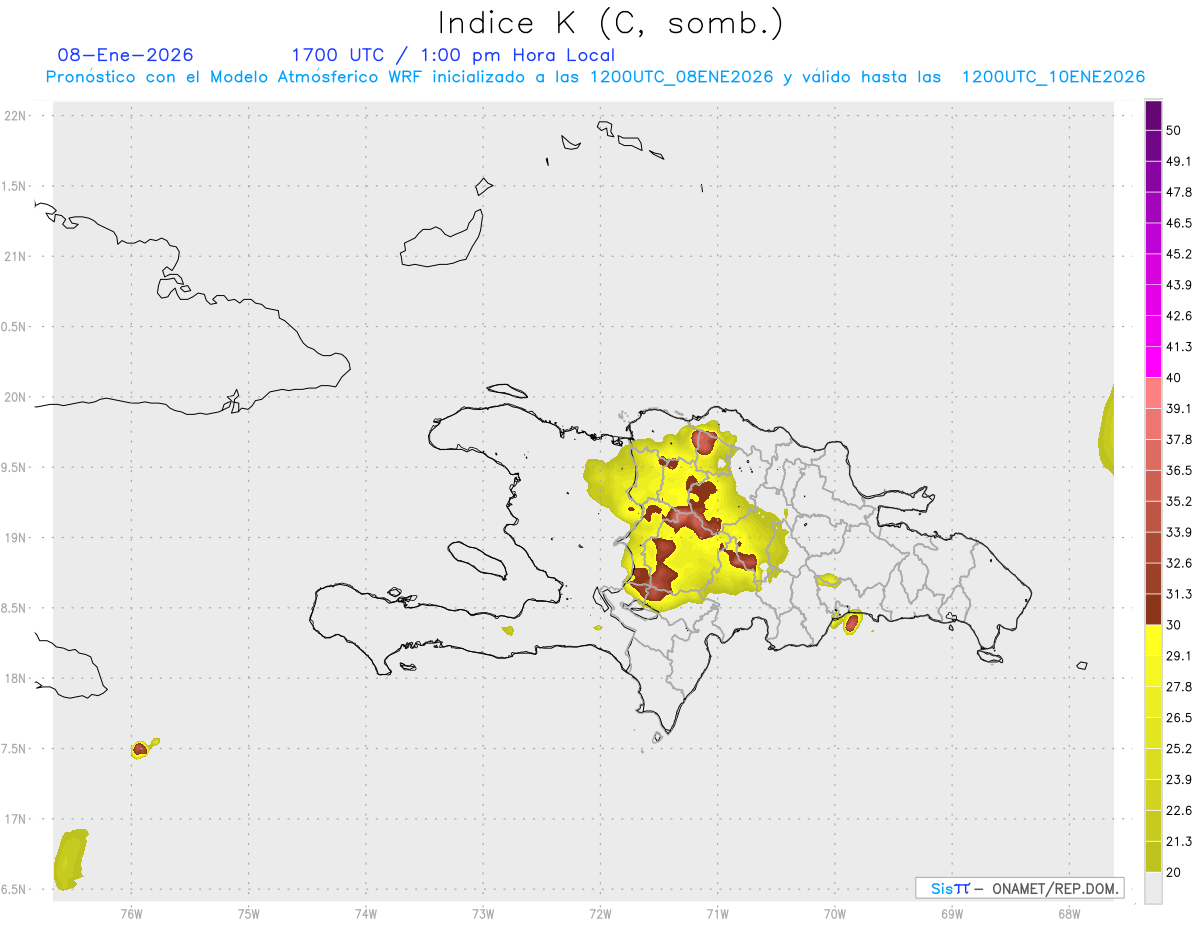Click the colorbar label "40"

pos(1174,378)
